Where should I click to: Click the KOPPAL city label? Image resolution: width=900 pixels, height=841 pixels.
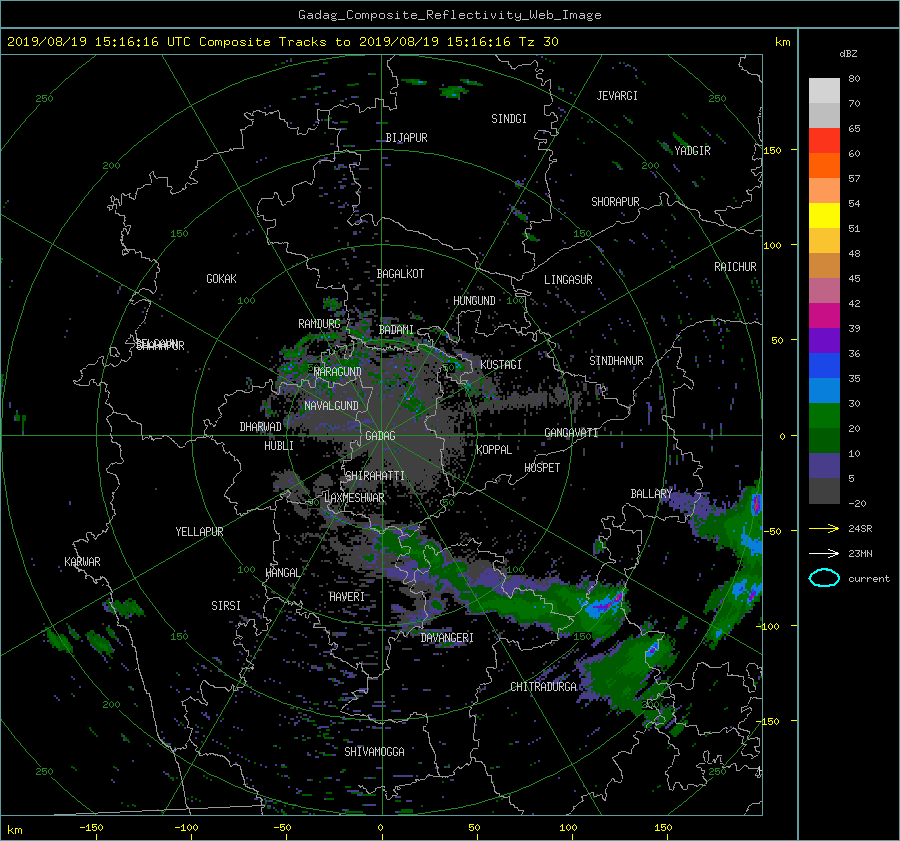point(494,450)
